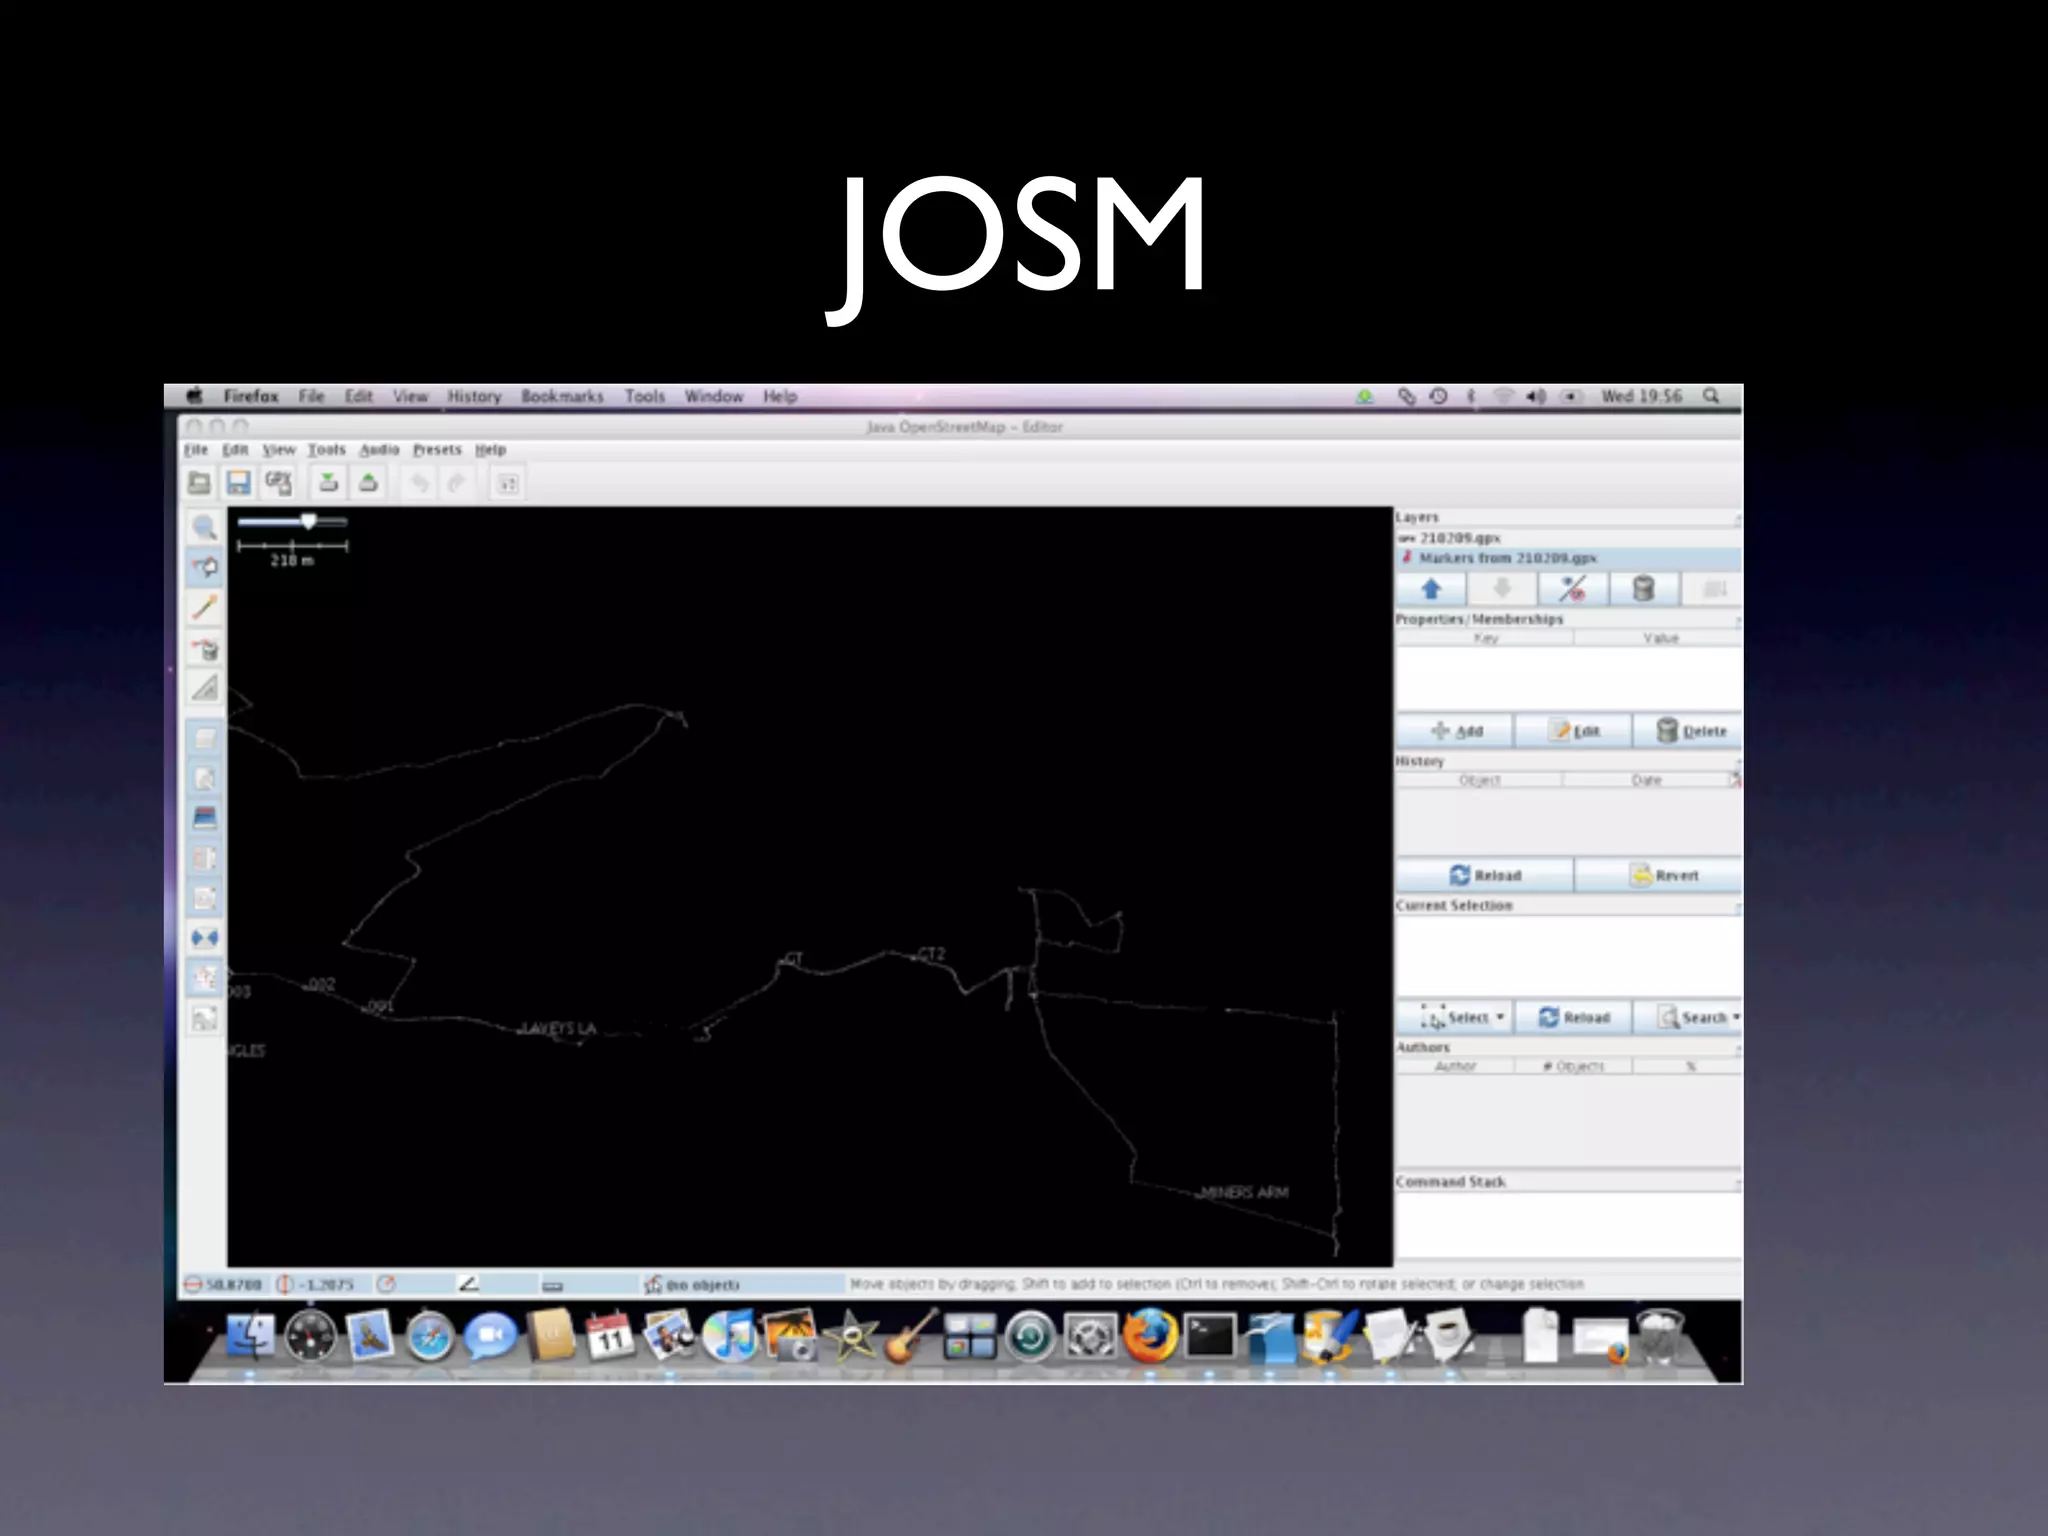Open the Presets menu
The height and width of the screenshot is (1536, 2048).
[x=437, y=450]
